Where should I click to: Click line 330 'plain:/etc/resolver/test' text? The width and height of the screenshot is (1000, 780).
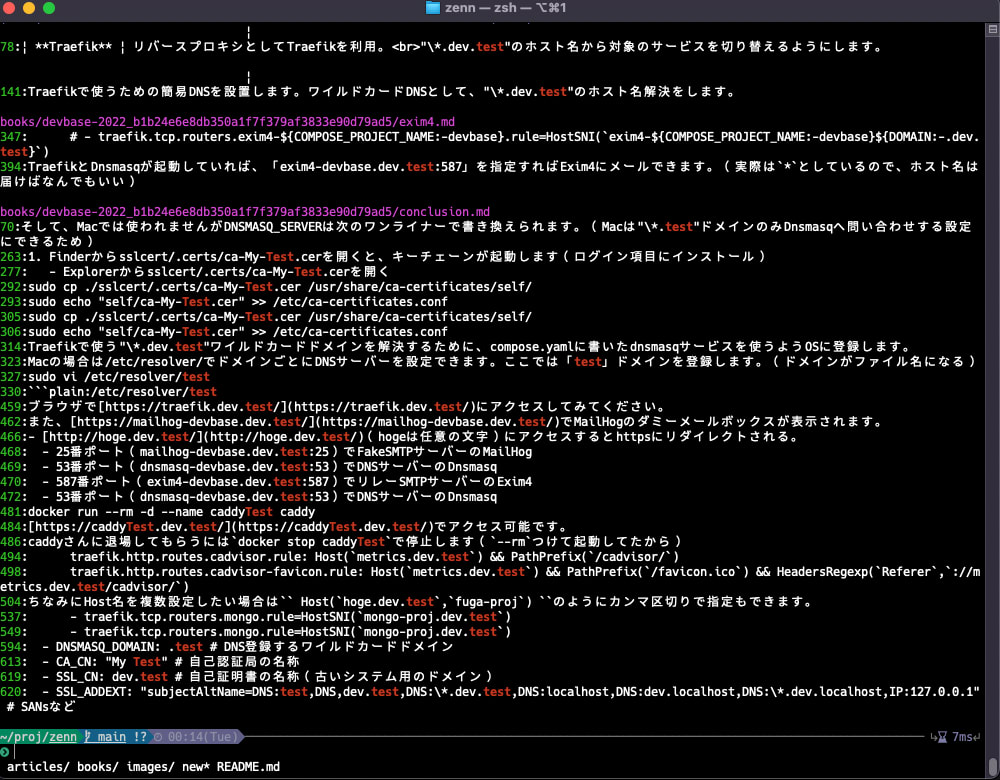[x=133, y=392]
